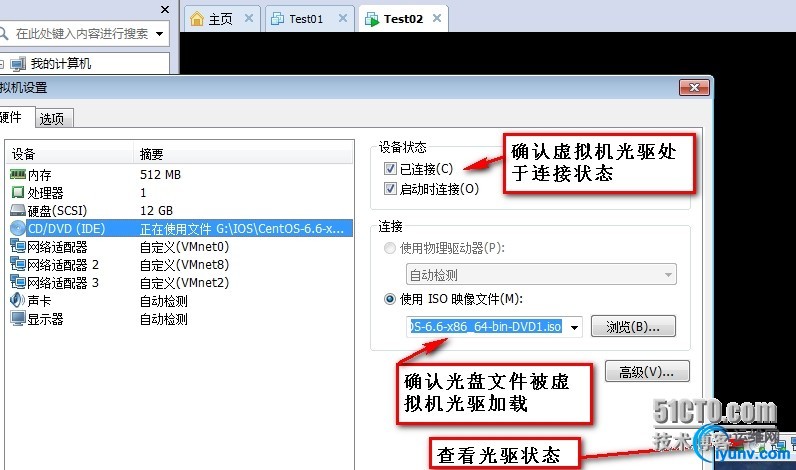The width and height of the screenshot is (796, 470).
Task: Select the 处理器 processor icon
Action: 18,192
